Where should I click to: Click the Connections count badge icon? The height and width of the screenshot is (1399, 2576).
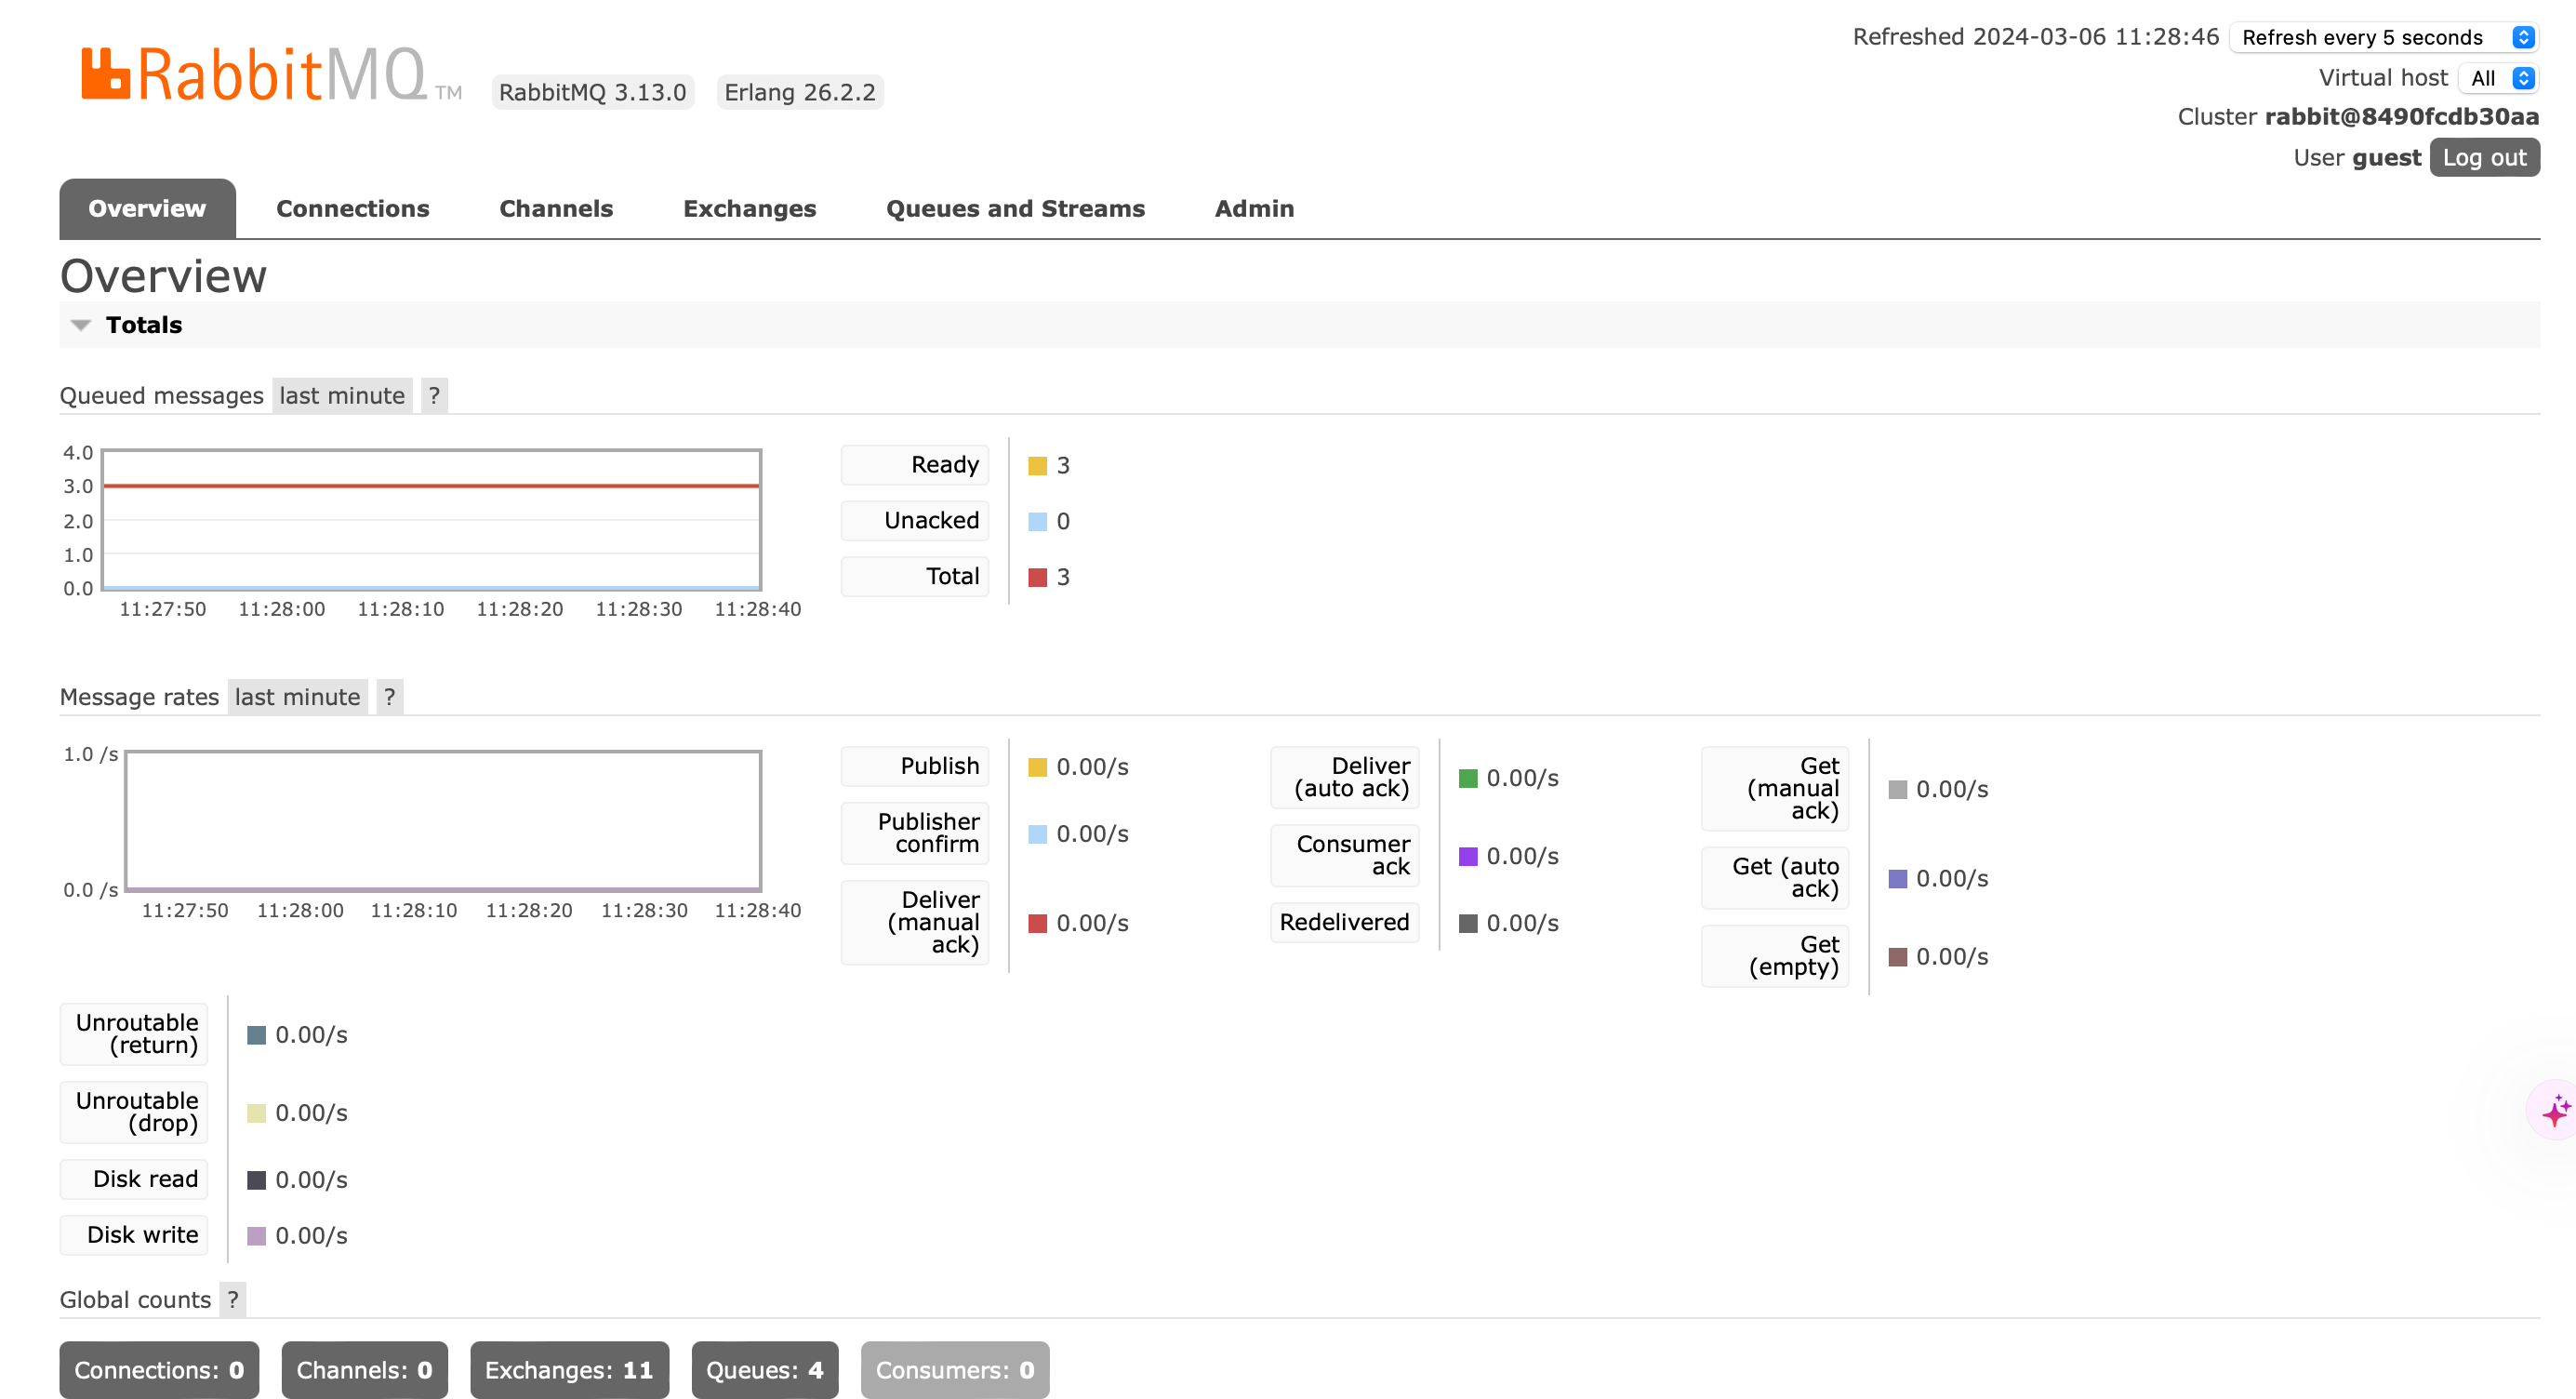point(156,1370)
